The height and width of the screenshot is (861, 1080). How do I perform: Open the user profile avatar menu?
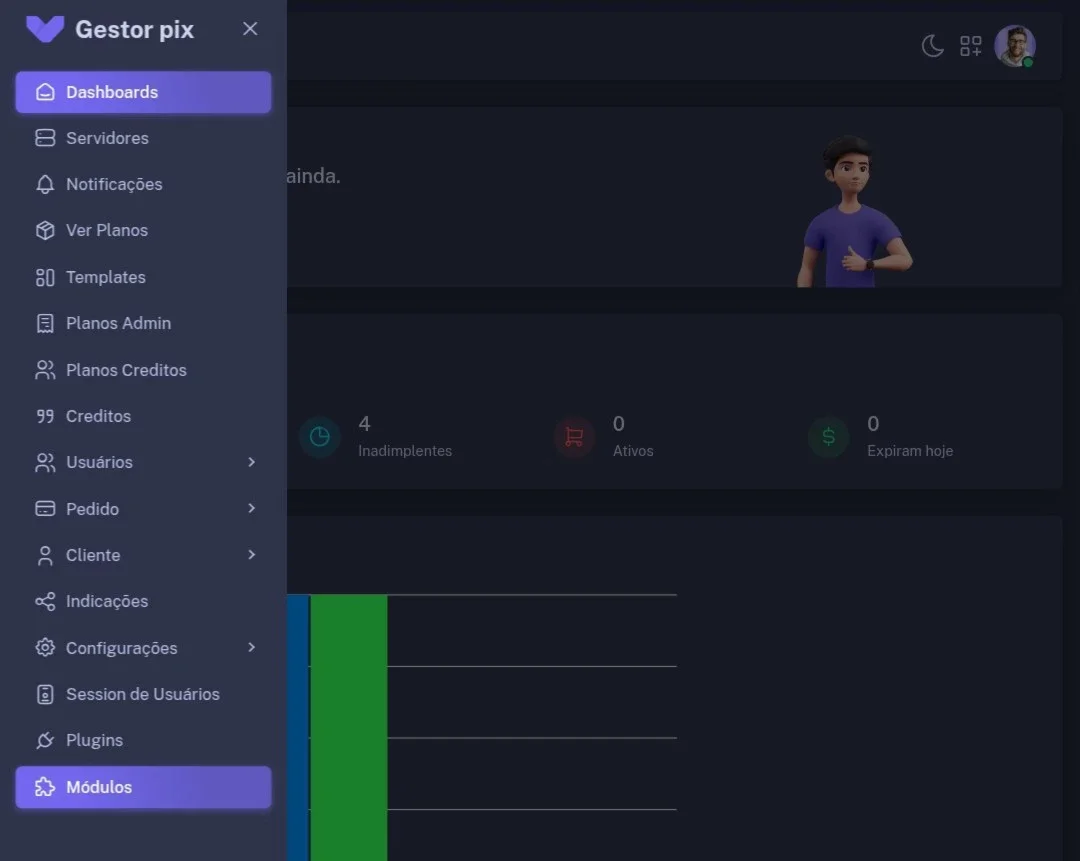click(1015, 46)
